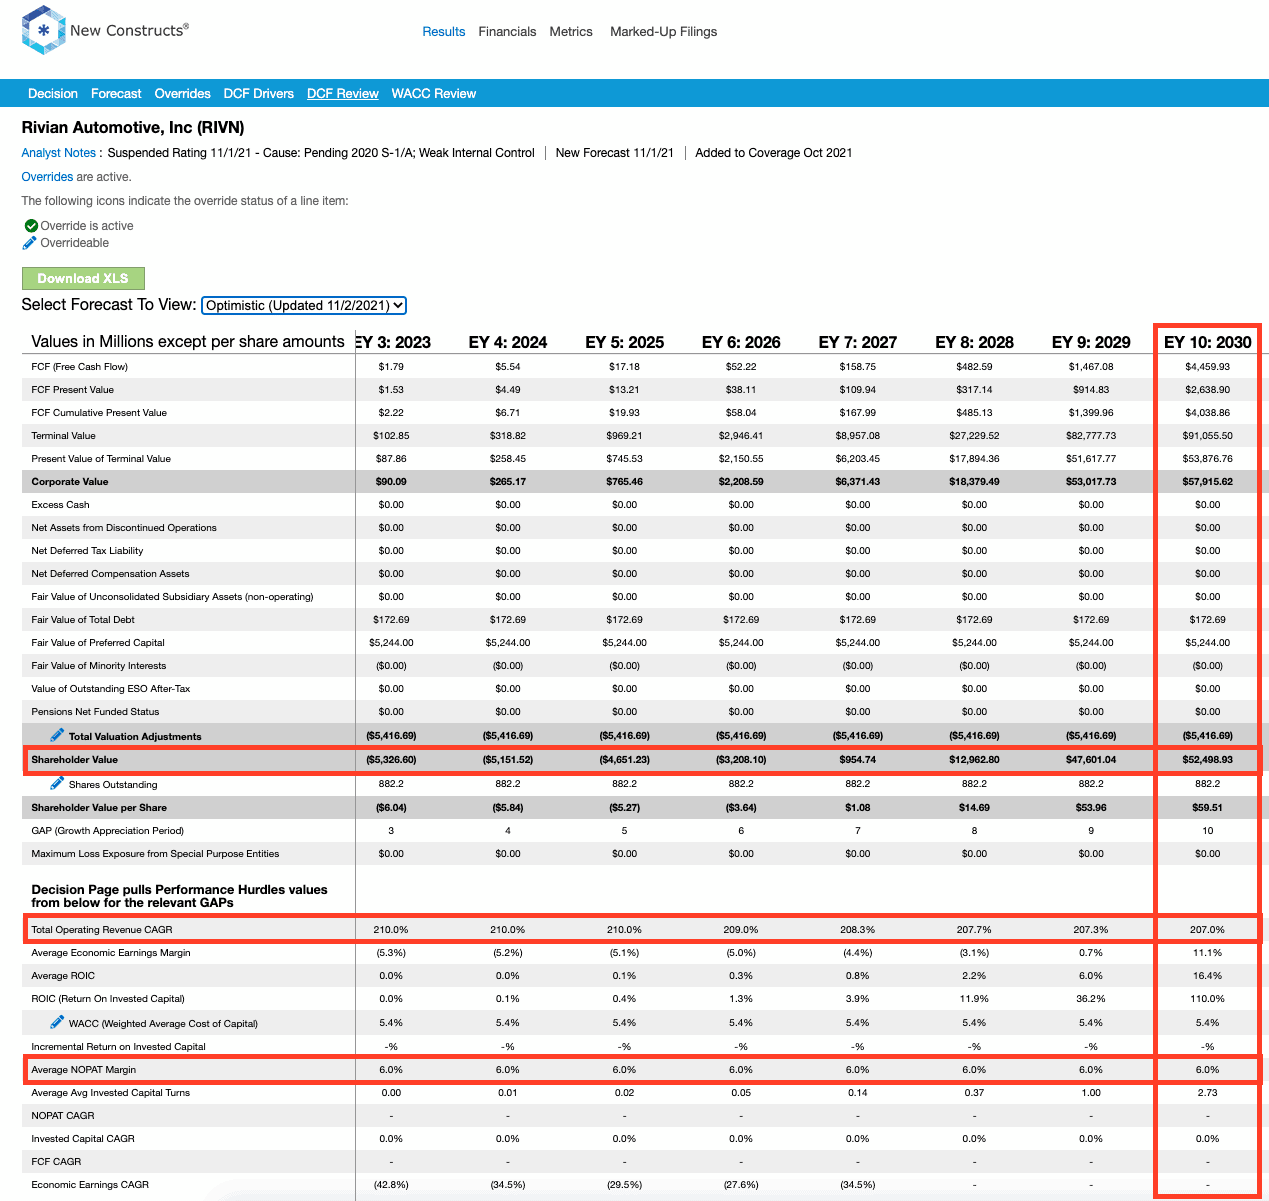Click the EY 7: 2027 column header
This screenshot has width=1269, height=1201.
857,342
